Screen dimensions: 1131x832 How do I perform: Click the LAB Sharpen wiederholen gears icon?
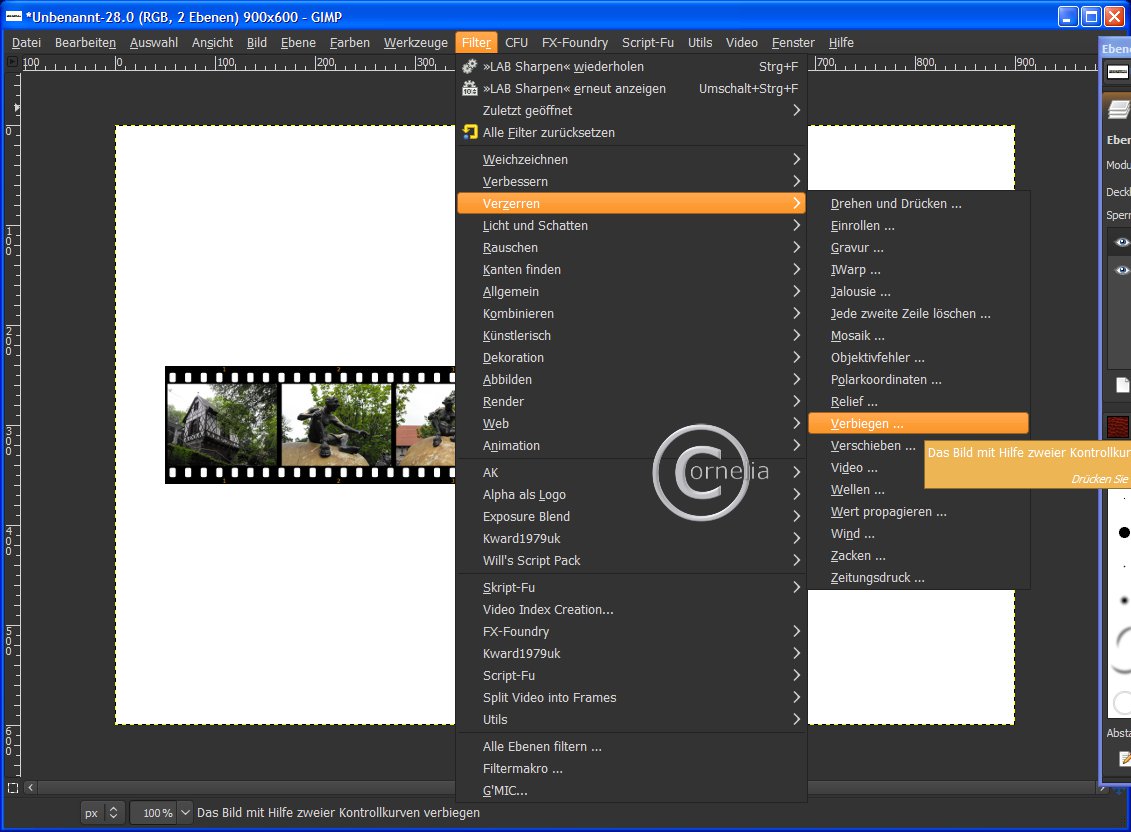470,66
